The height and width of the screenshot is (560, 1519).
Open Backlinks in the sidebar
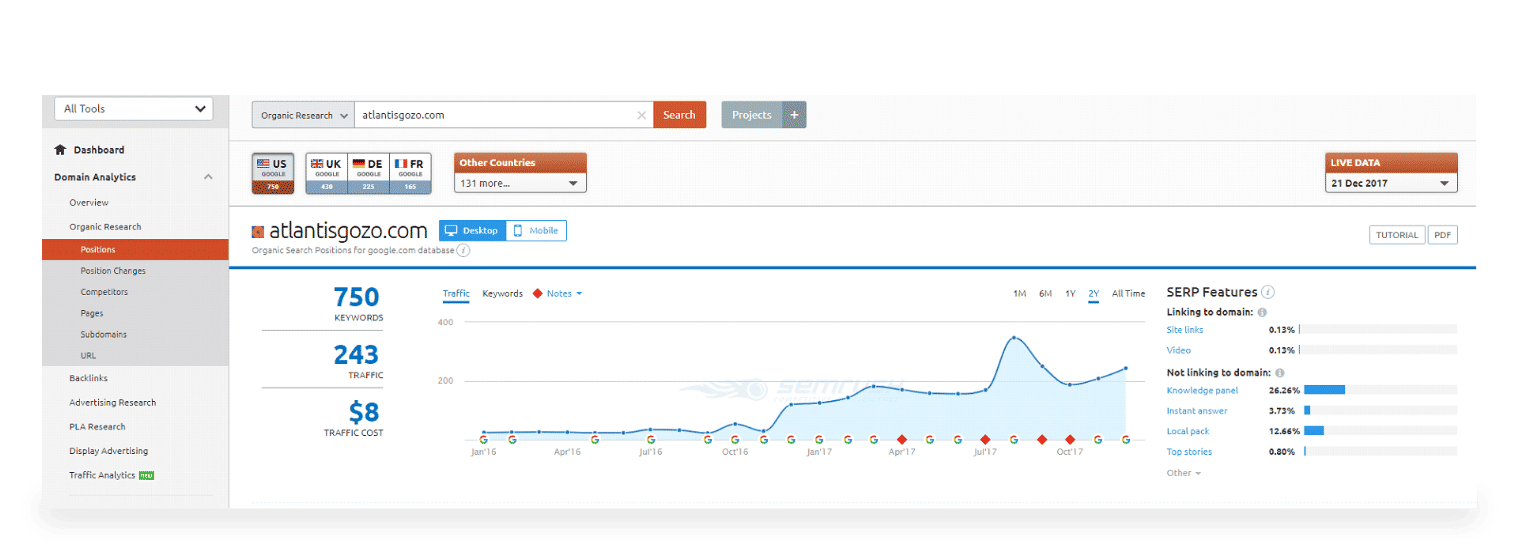click(x=88, y=379)
